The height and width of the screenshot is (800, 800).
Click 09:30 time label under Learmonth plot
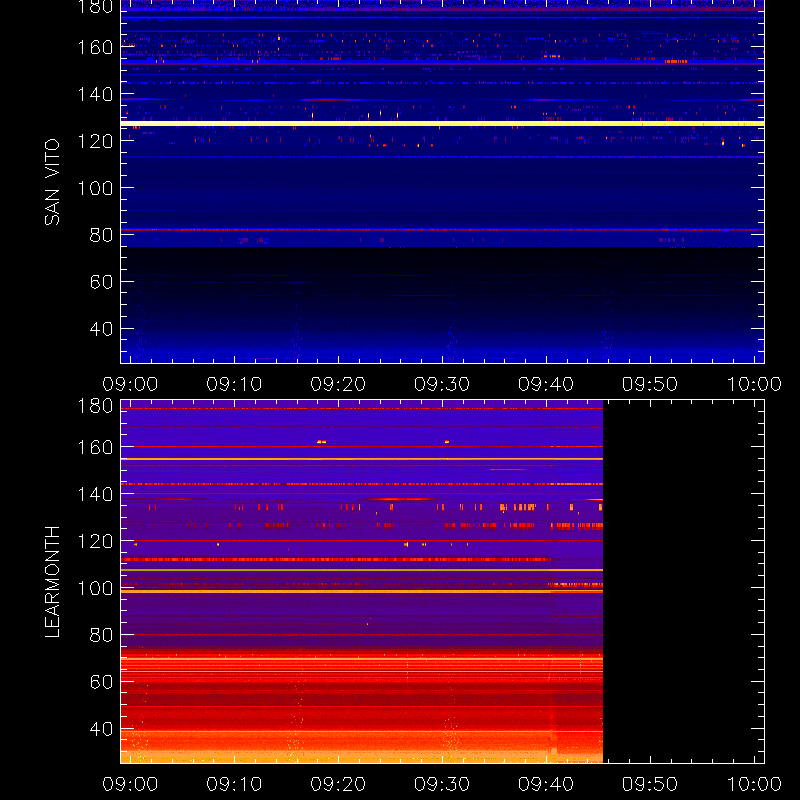[442, 784]
